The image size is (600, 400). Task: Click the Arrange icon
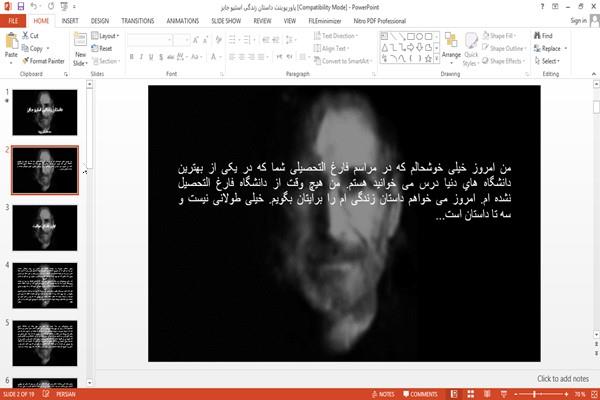pyautogui.click(x=451, y=41)
